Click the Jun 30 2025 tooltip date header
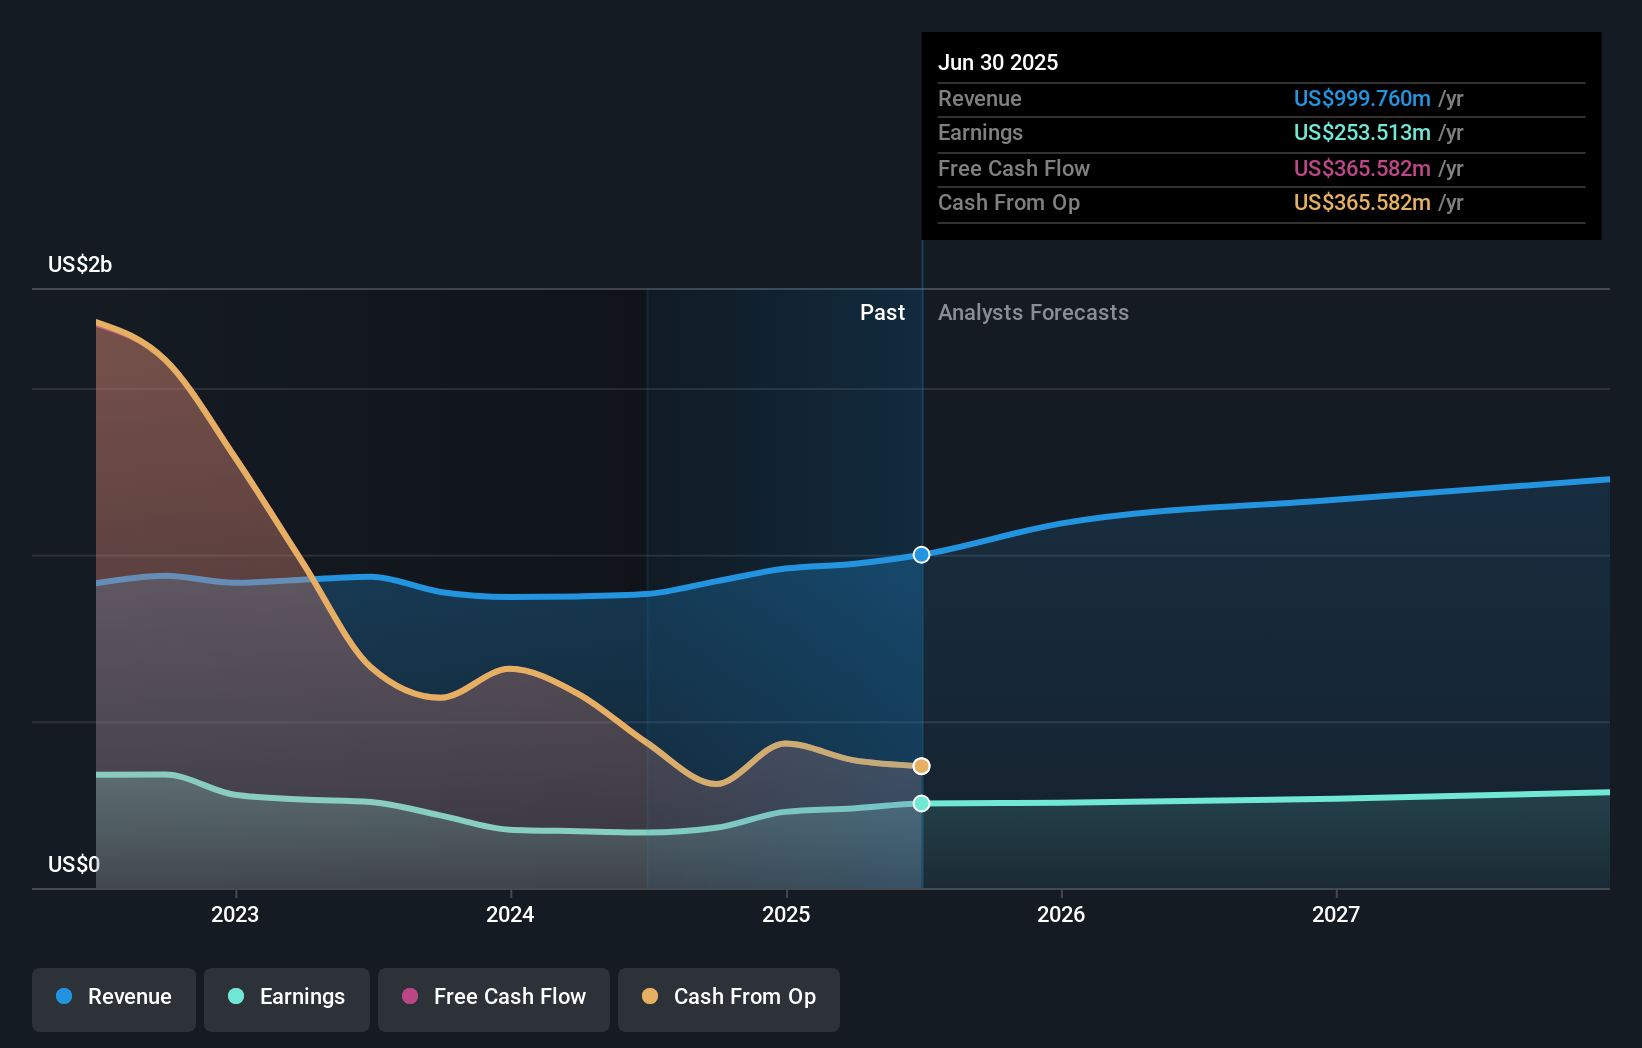1642x1048 pixels. click(x=998, y=62)
